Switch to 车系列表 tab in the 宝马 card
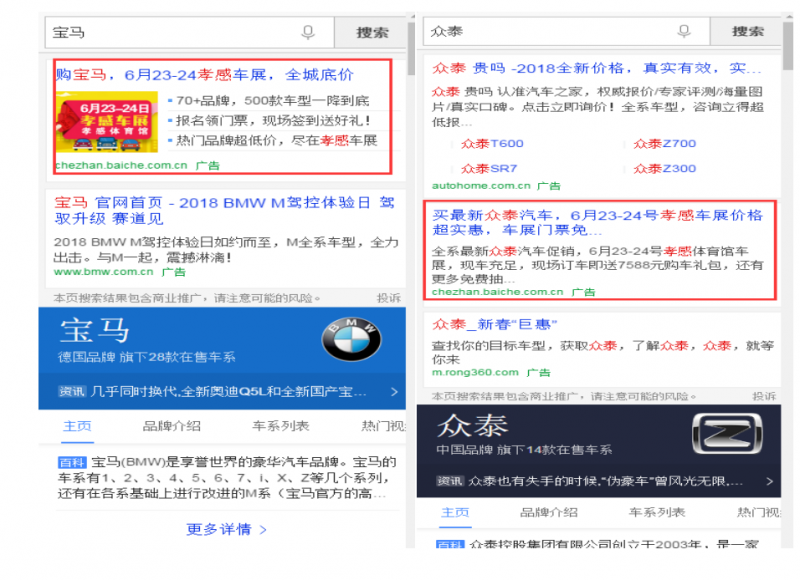This screenshot has width=800, height=580. (281, 426)
